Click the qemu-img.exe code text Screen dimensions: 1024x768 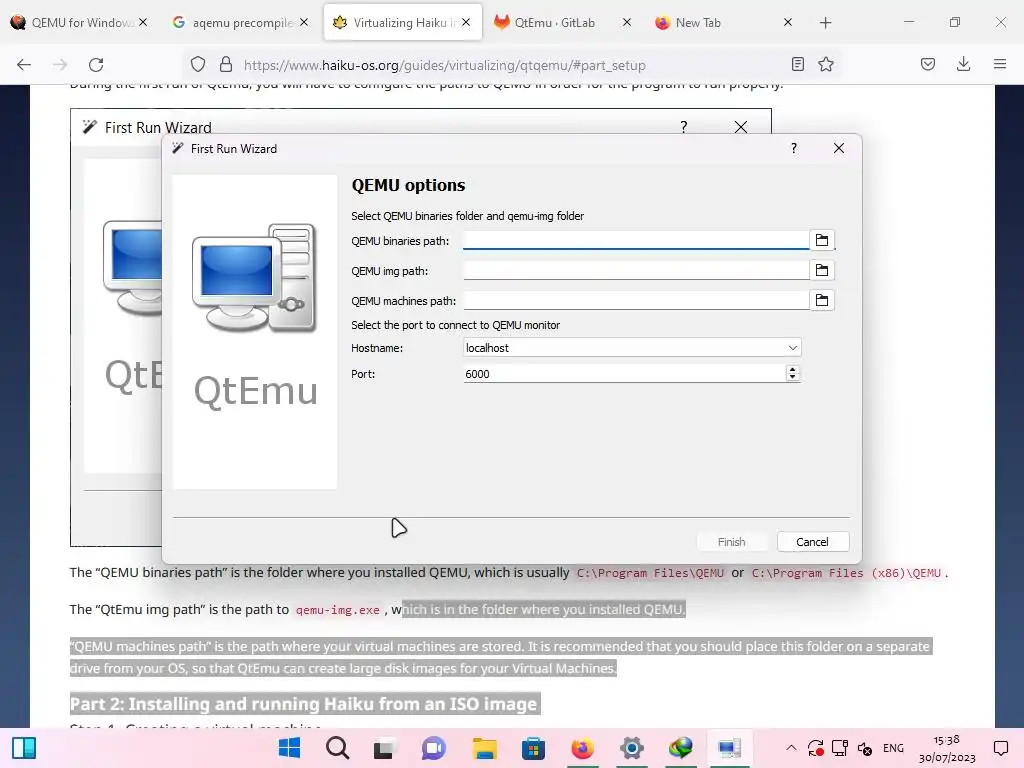pos(338,610)
